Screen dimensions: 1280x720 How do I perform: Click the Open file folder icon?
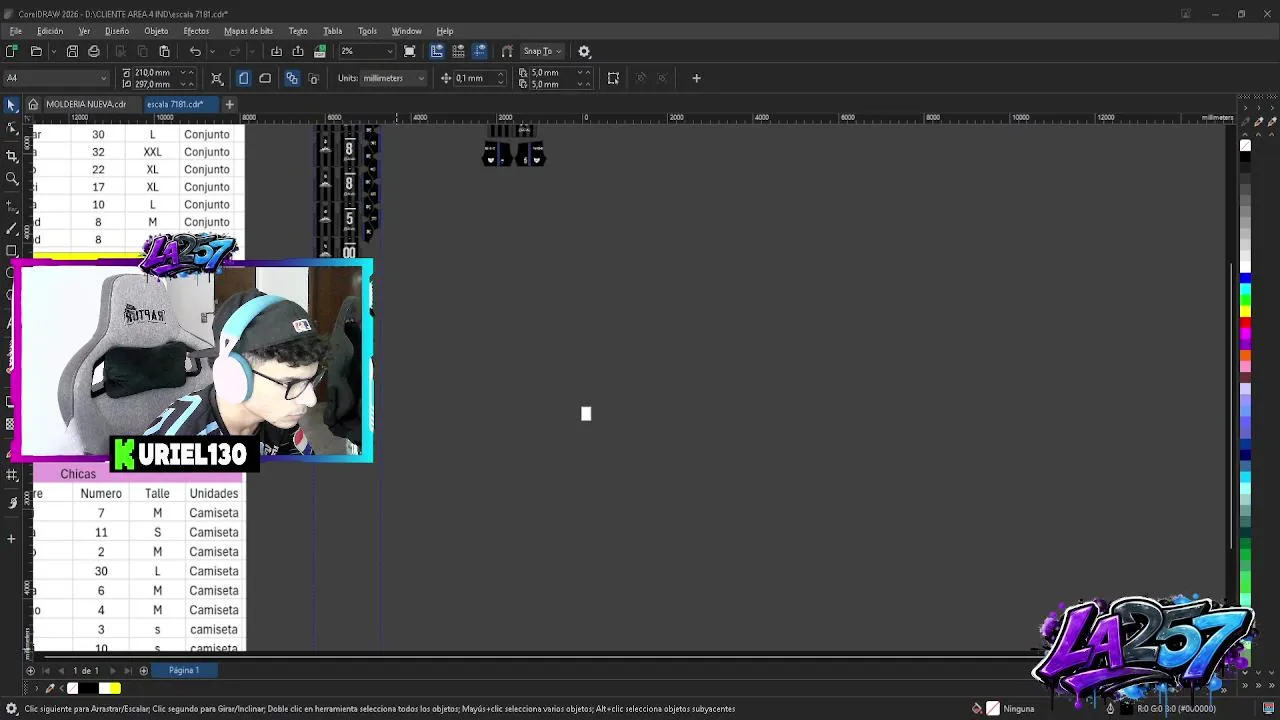coord(36,51)
